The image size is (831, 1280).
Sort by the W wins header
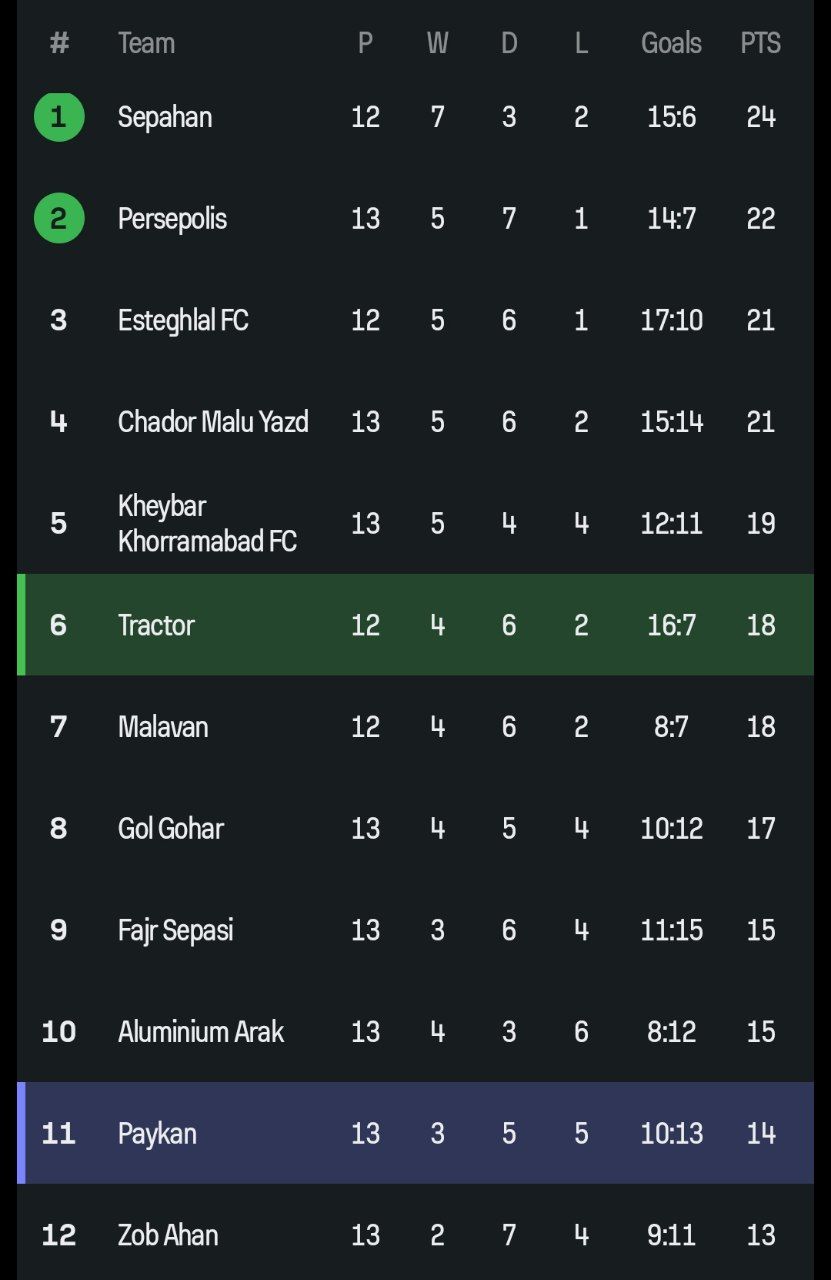(x=437, y=43)
